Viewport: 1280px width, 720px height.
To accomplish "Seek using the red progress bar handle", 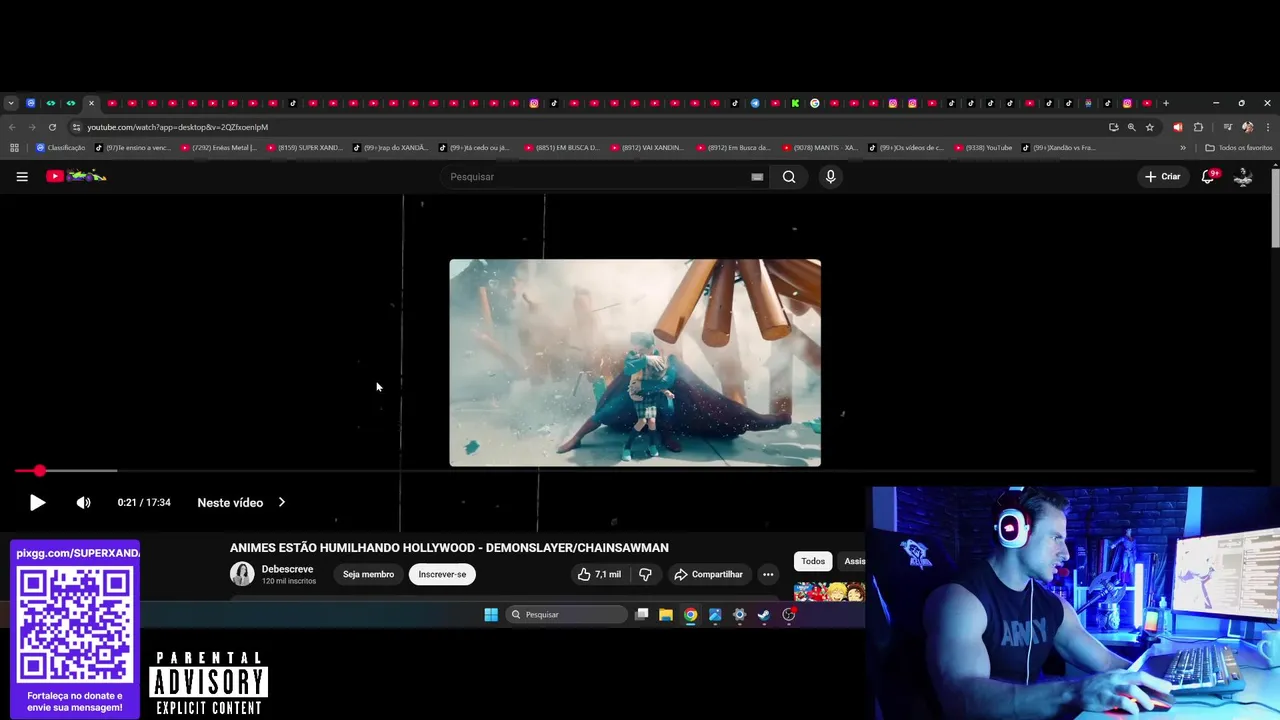I will point(39,470).
